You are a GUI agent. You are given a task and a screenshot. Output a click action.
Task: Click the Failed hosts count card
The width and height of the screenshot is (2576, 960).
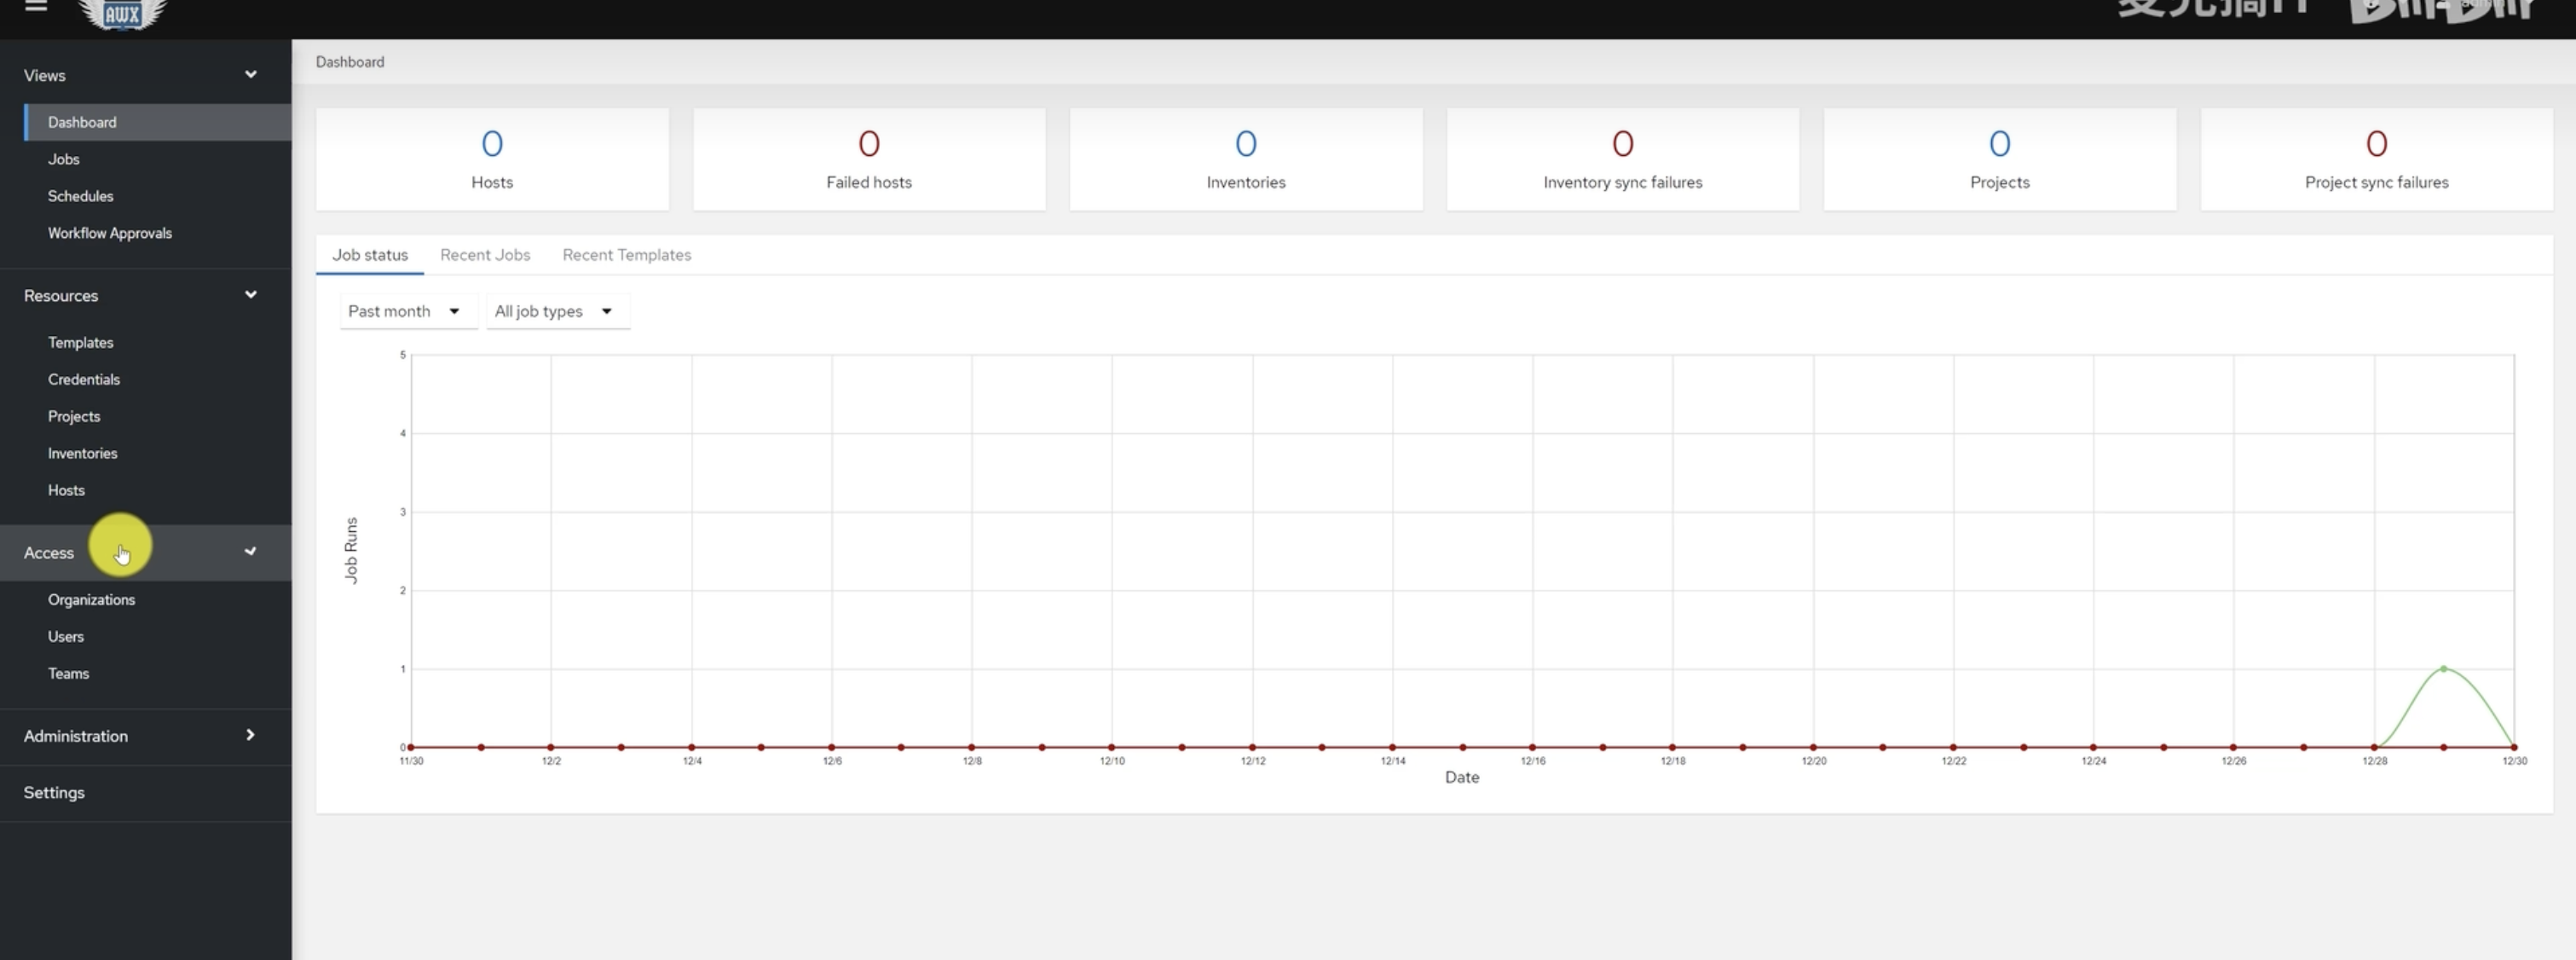[x=868, y=159]
